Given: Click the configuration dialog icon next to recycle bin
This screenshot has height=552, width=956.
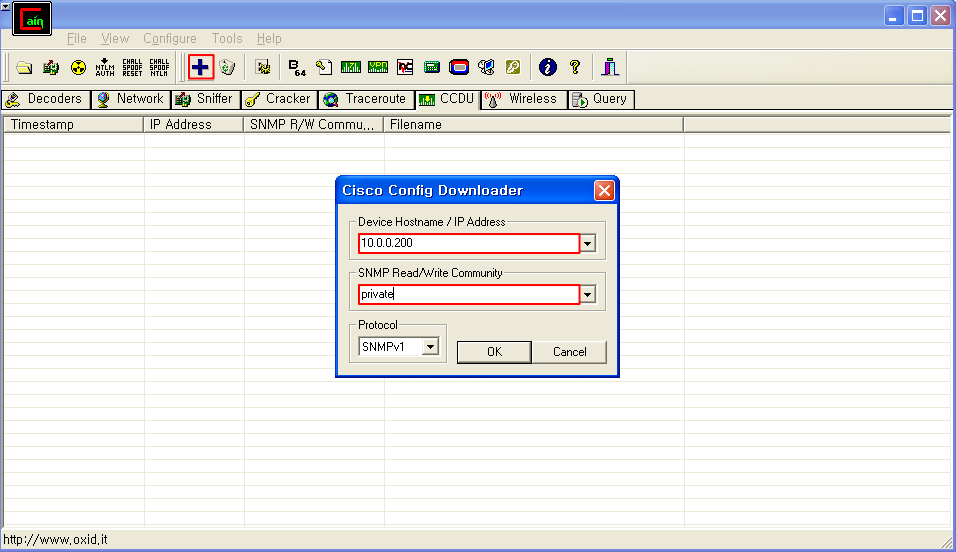Looking at the screenshot, I should pos(263,67).
